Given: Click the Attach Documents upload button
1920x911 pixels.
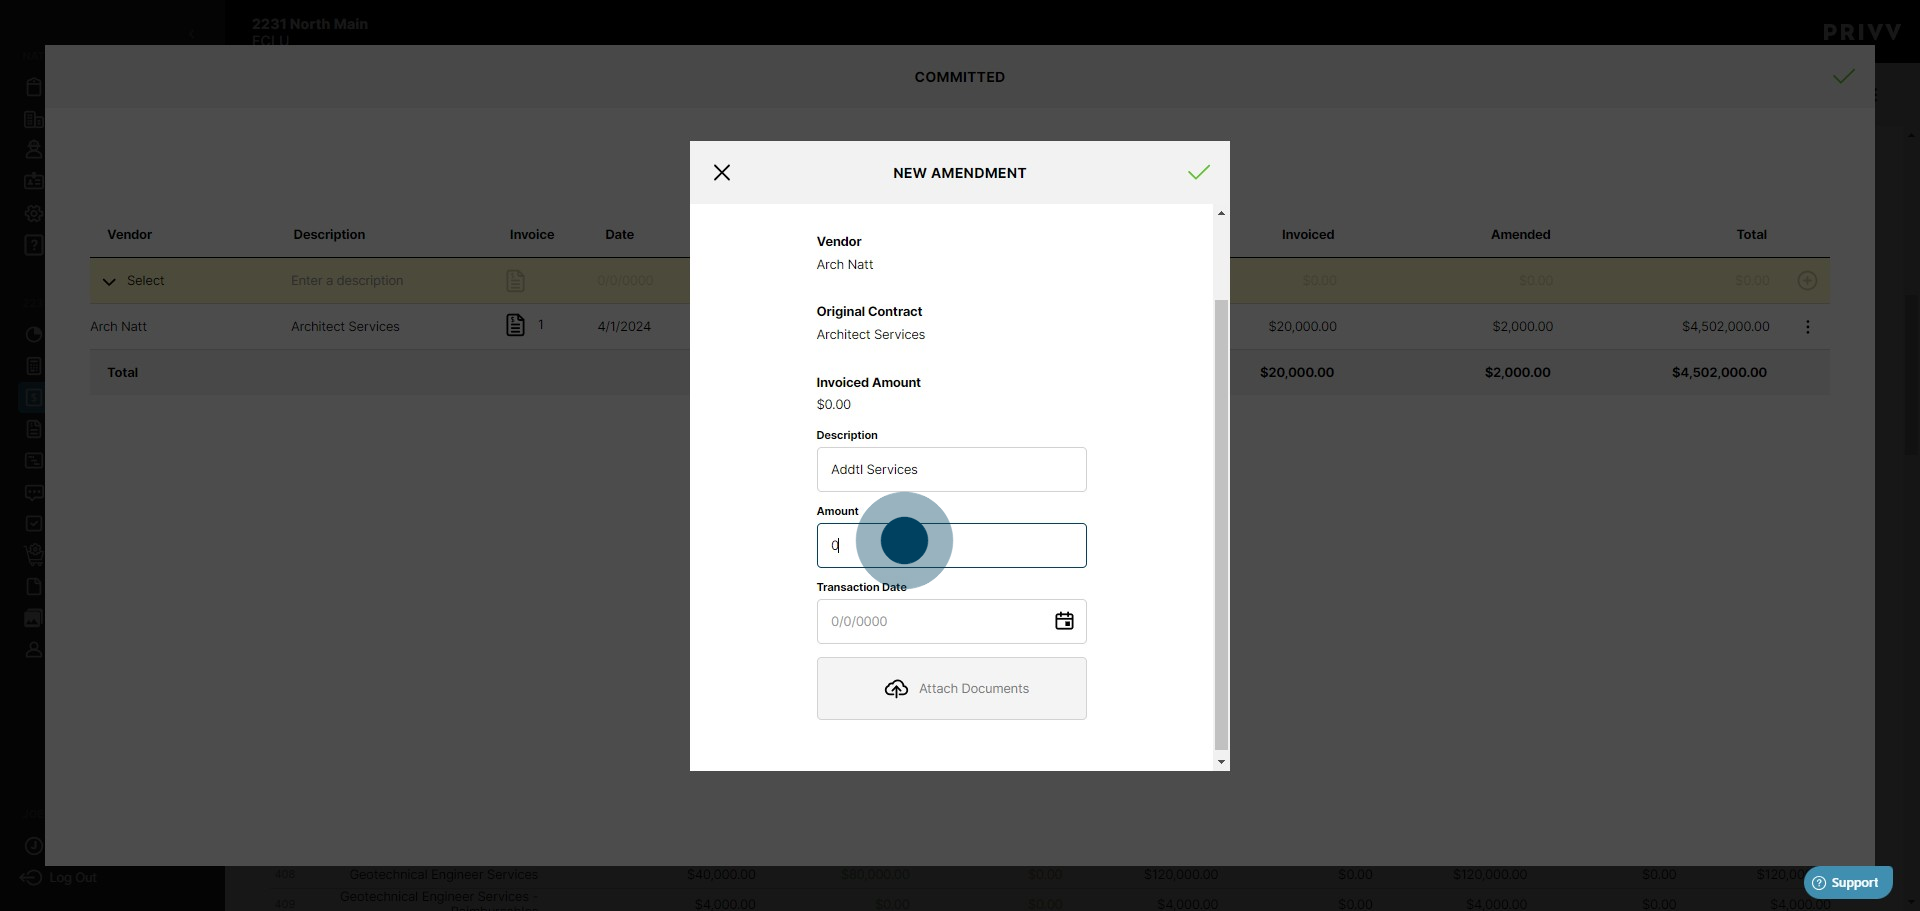Looking at the screenshot, I should (x=951, y=688).
